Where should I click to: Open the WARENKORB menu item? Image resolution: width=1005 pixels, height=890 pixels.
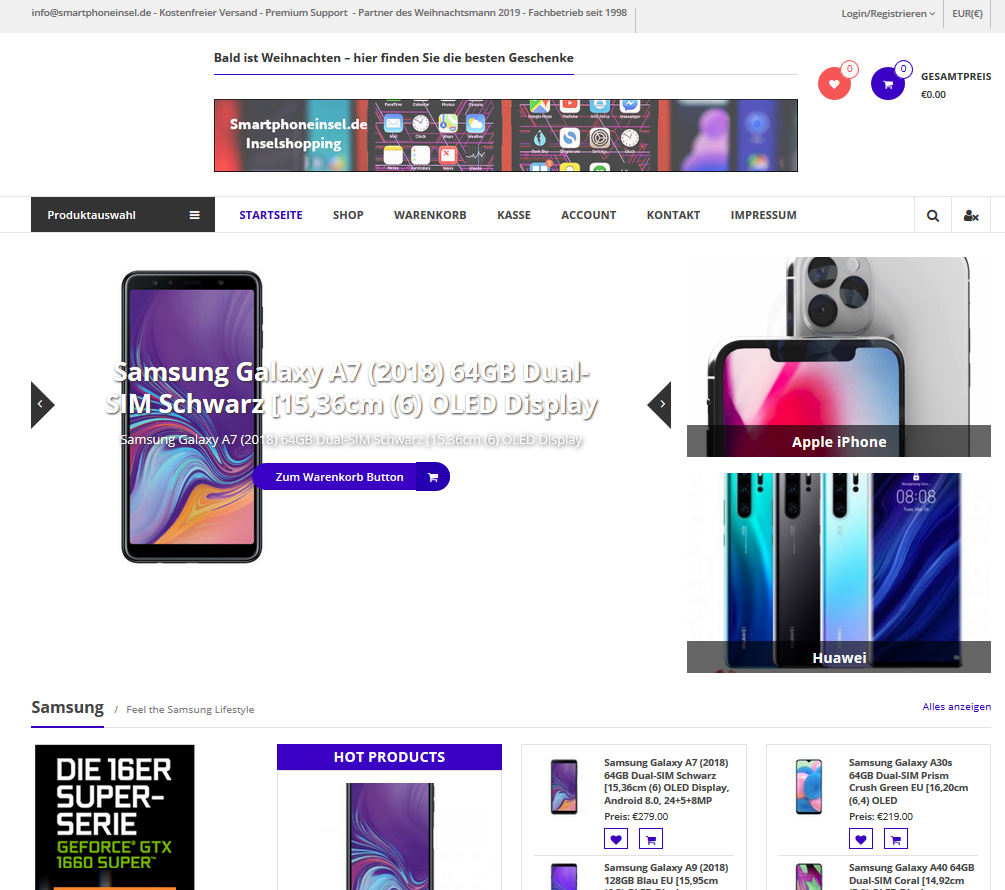click(430, 215)
